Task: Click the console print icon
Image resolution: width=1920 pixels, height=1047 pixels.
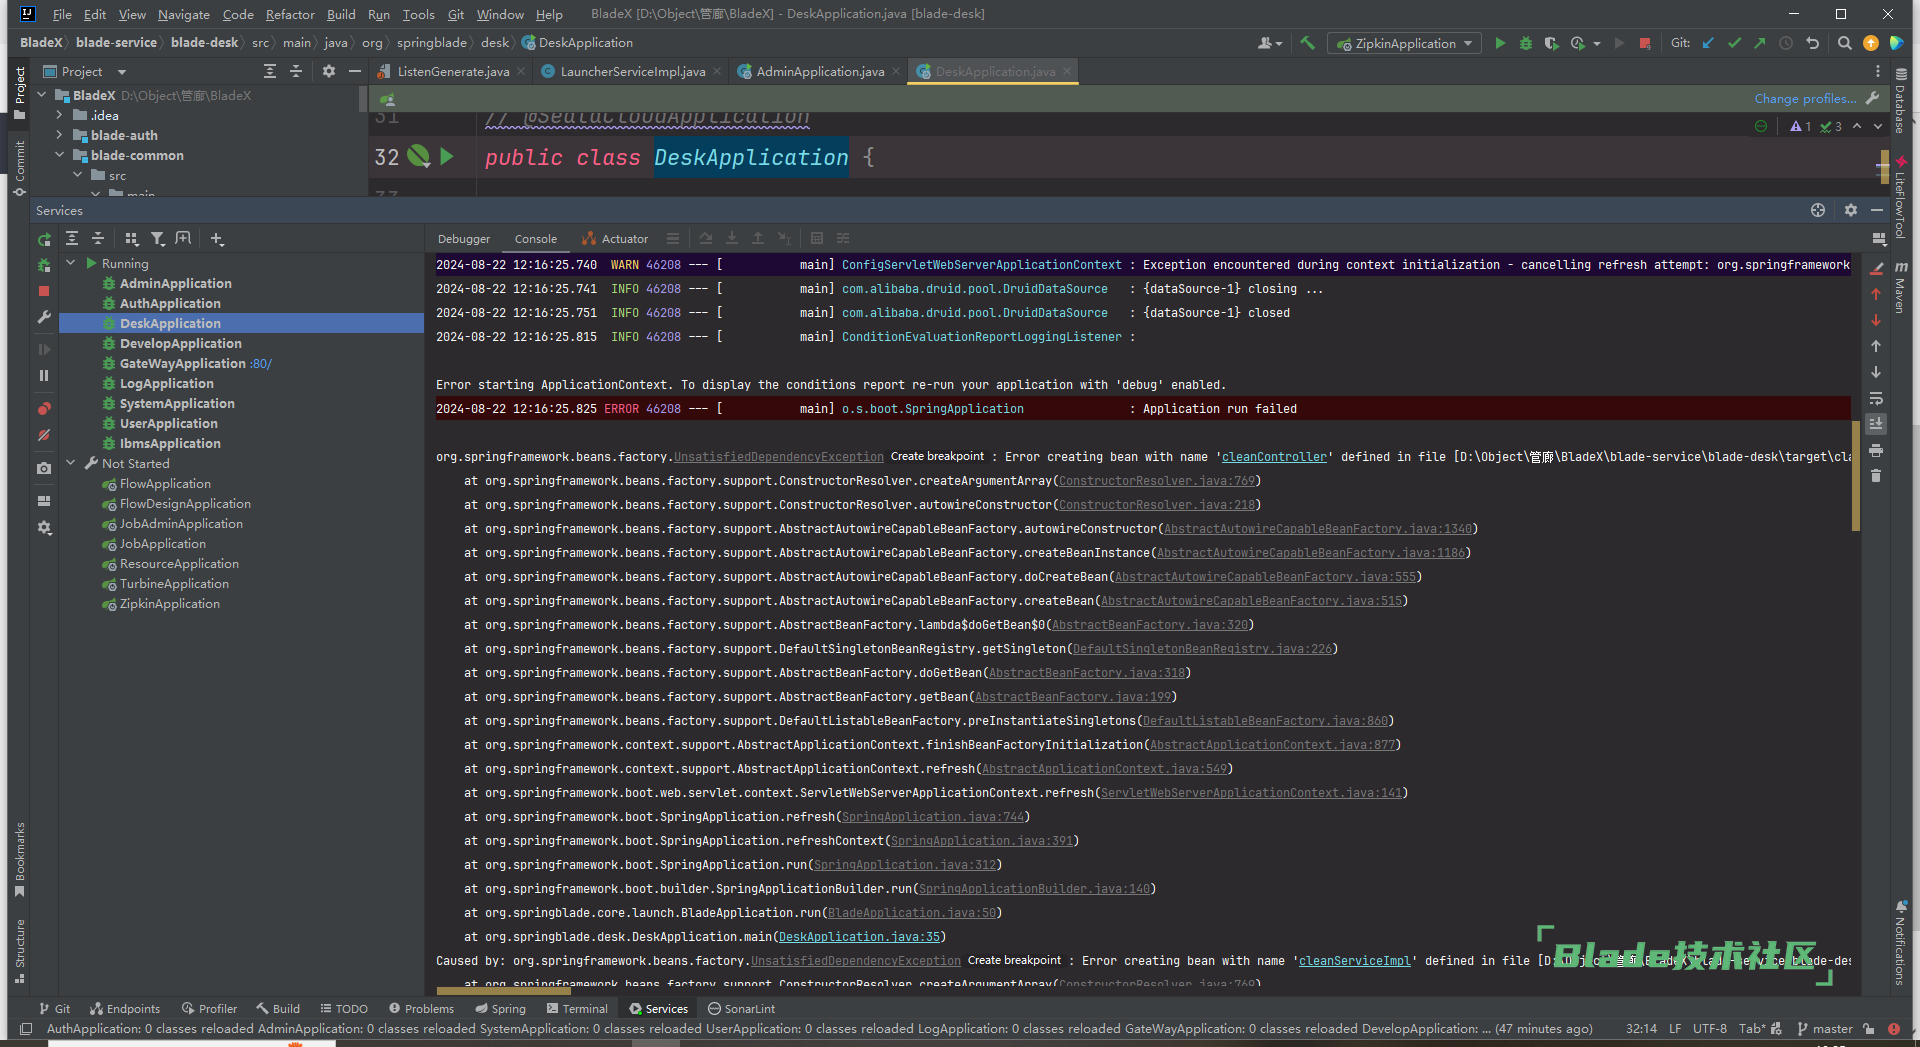Action: [1876, 450]
